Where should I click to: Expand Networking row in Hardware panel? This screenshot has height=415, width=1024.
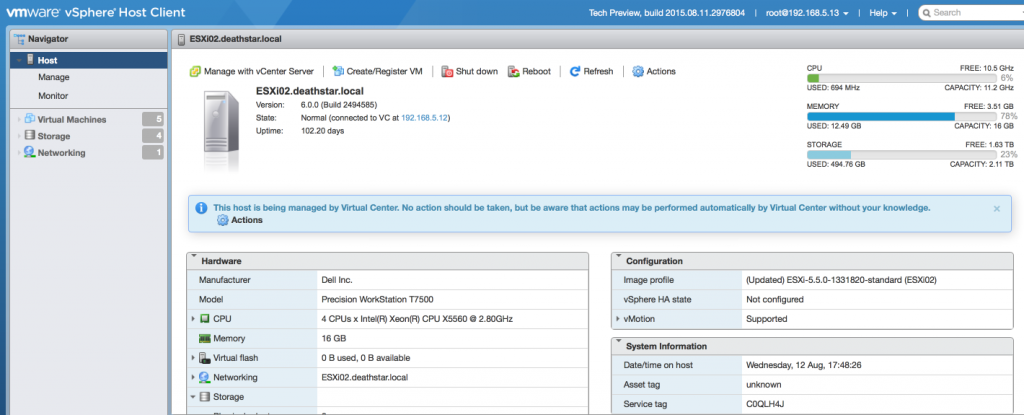(193, 378)
